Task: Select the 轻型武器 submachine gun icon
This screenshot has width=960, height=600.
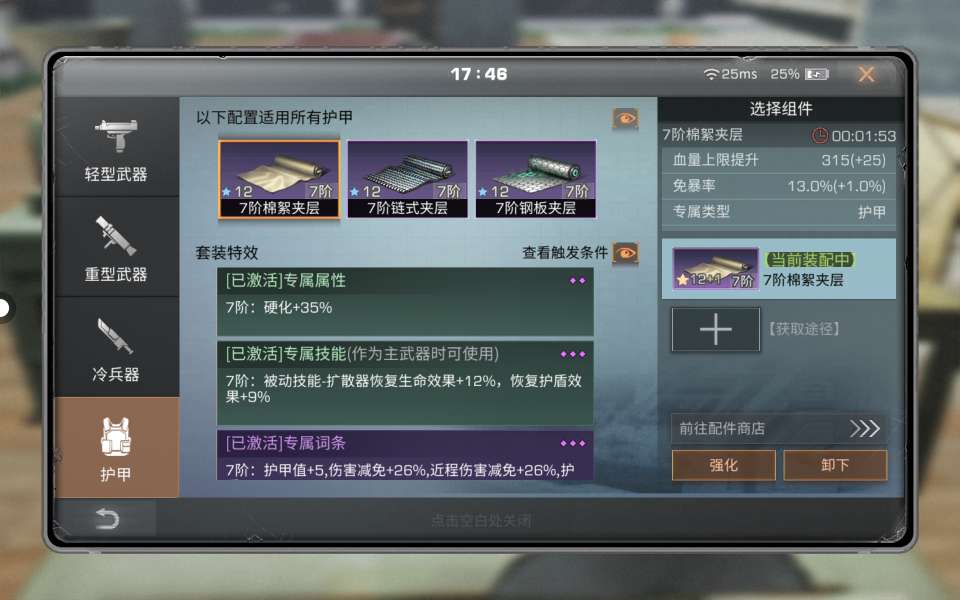Action: click(116, 135)
